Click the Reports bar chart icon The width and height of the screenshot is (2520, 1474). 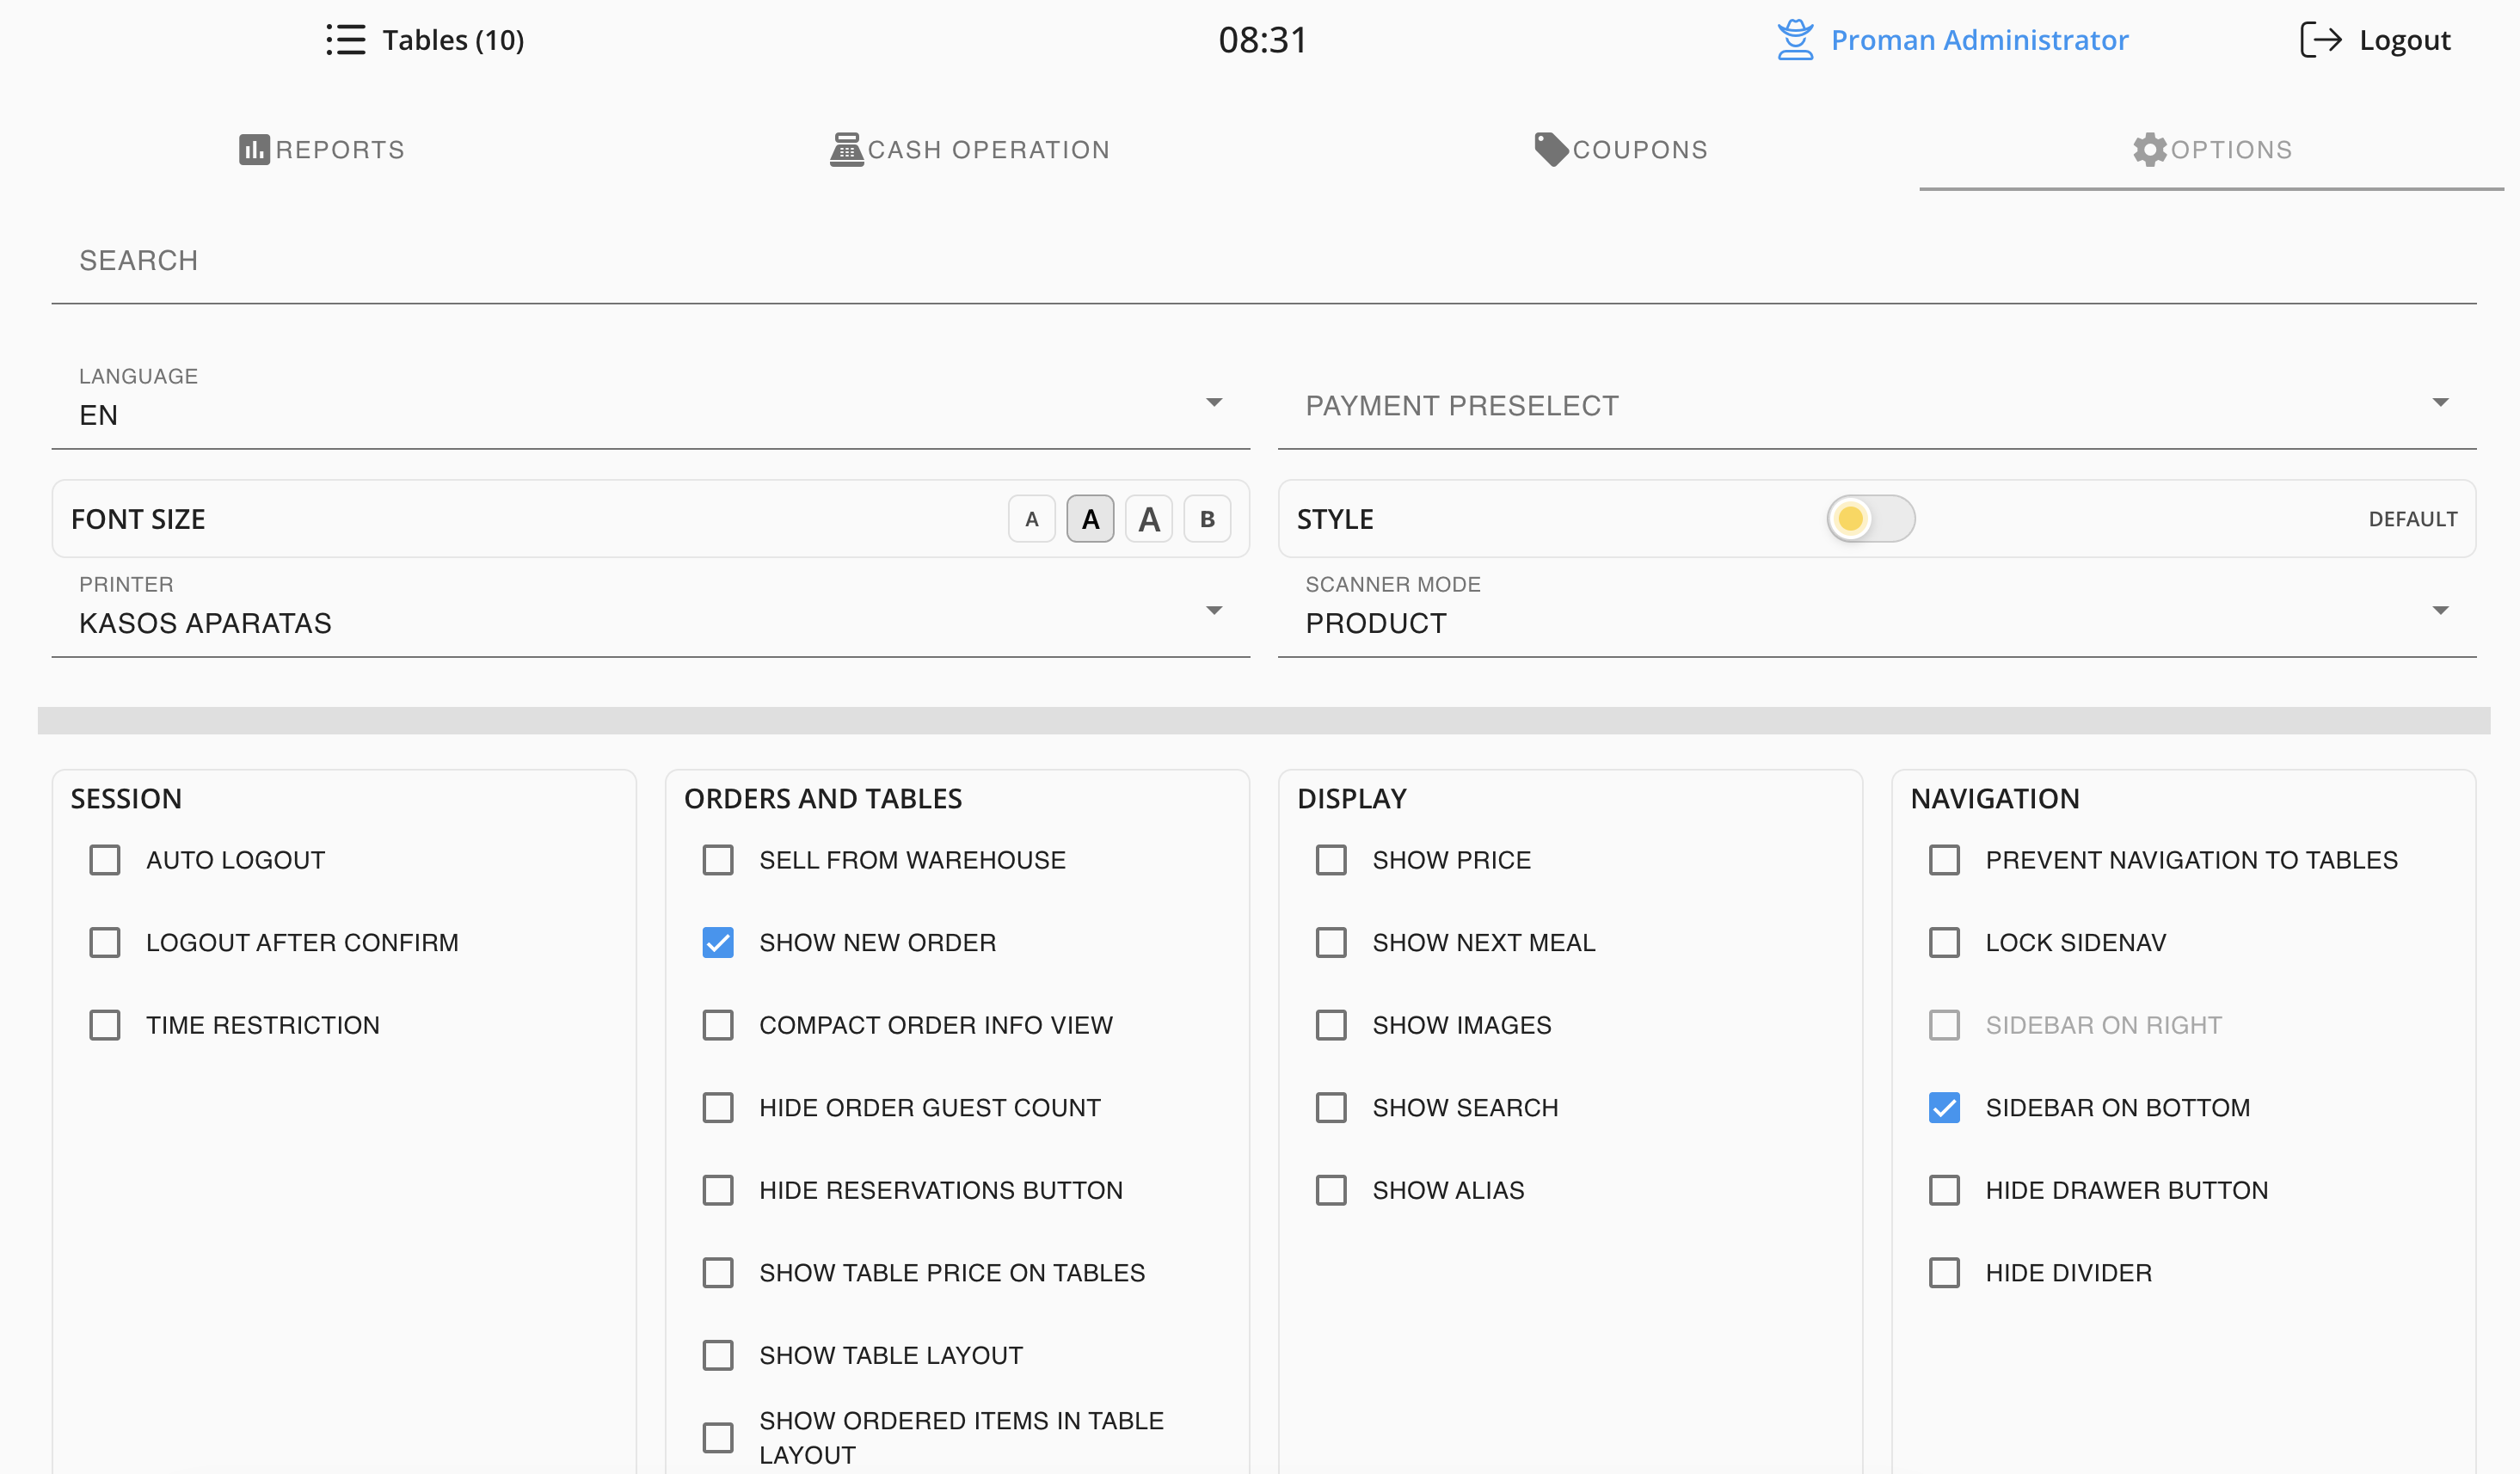coord(254,150)
